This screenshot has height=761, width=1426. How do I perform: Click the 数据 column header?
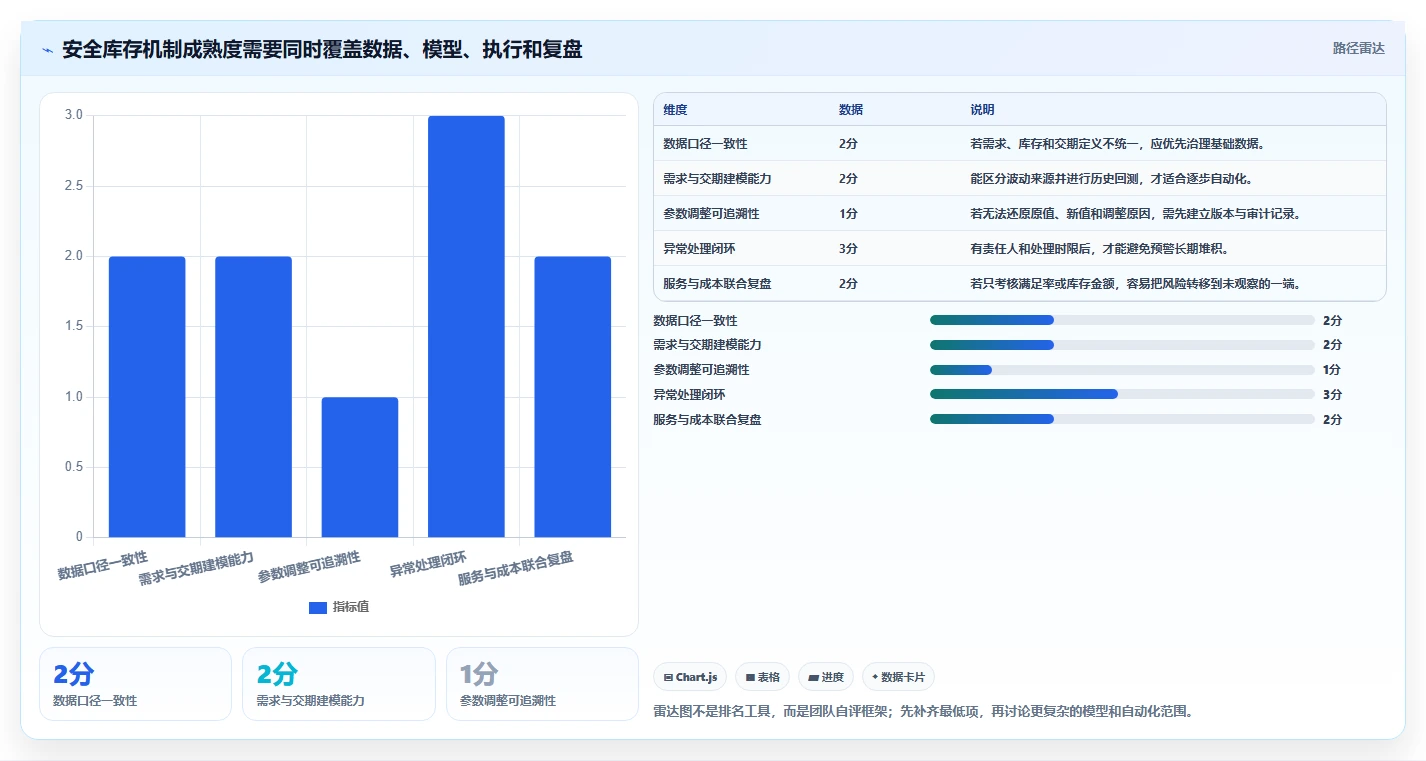pos(851,110)
